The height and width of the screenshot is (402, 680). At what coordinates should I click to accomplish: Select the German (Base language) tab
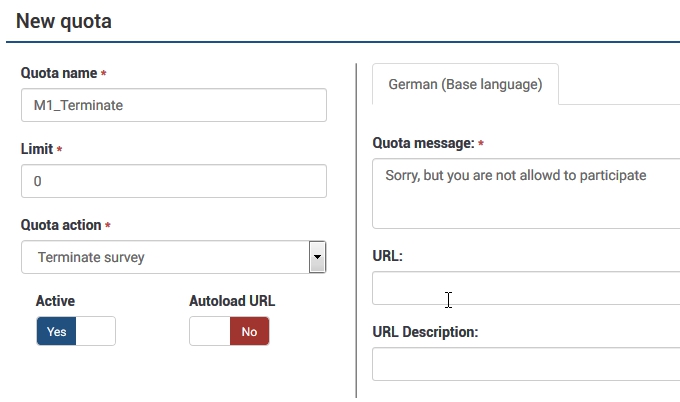pyautogui.click(x=465, y=84)
